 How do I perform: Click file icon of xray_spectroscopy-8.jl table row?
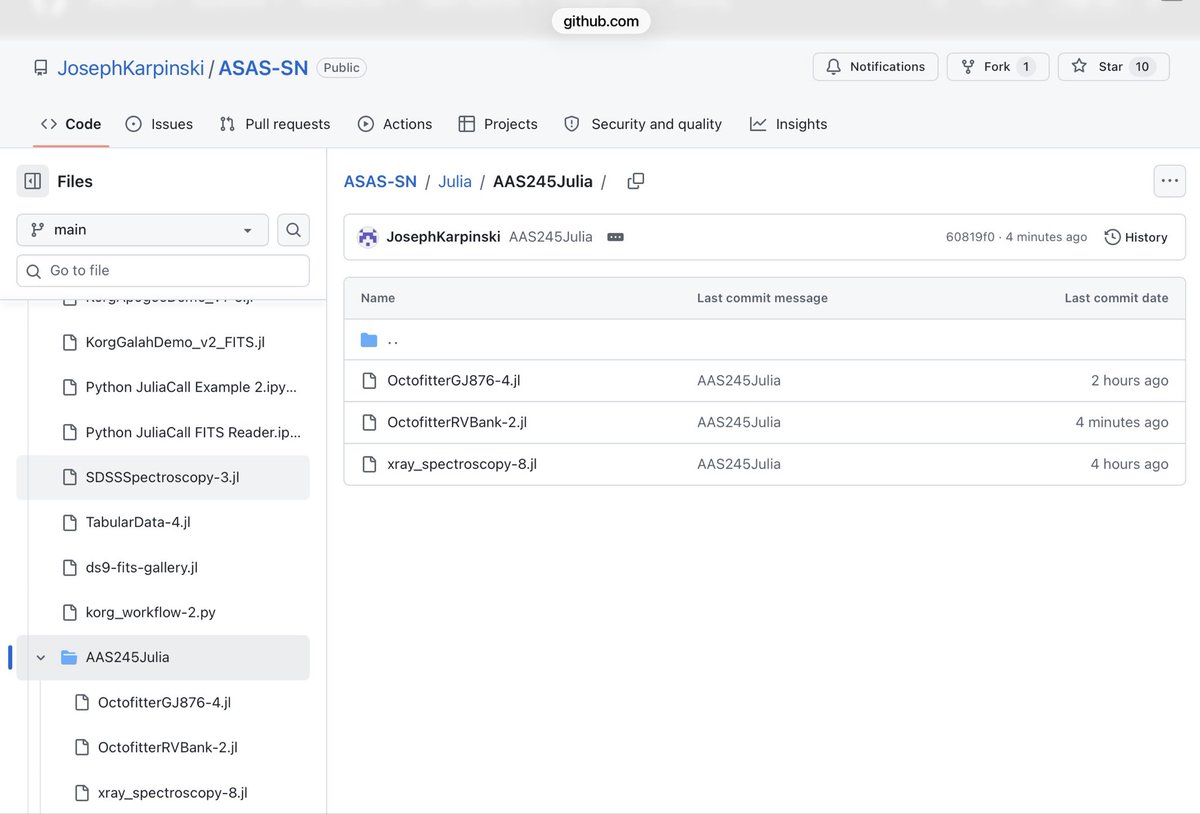(x=369, y=464)
